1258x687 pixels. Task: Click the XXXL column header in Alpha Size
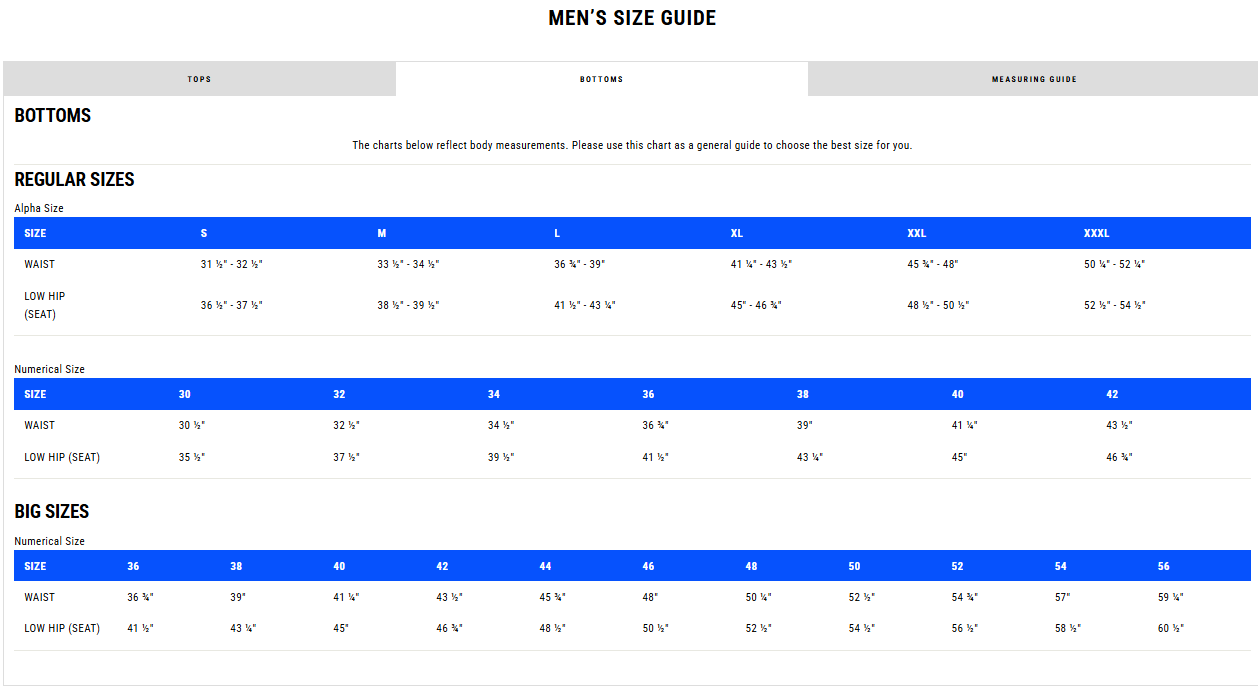point(1096,233)
